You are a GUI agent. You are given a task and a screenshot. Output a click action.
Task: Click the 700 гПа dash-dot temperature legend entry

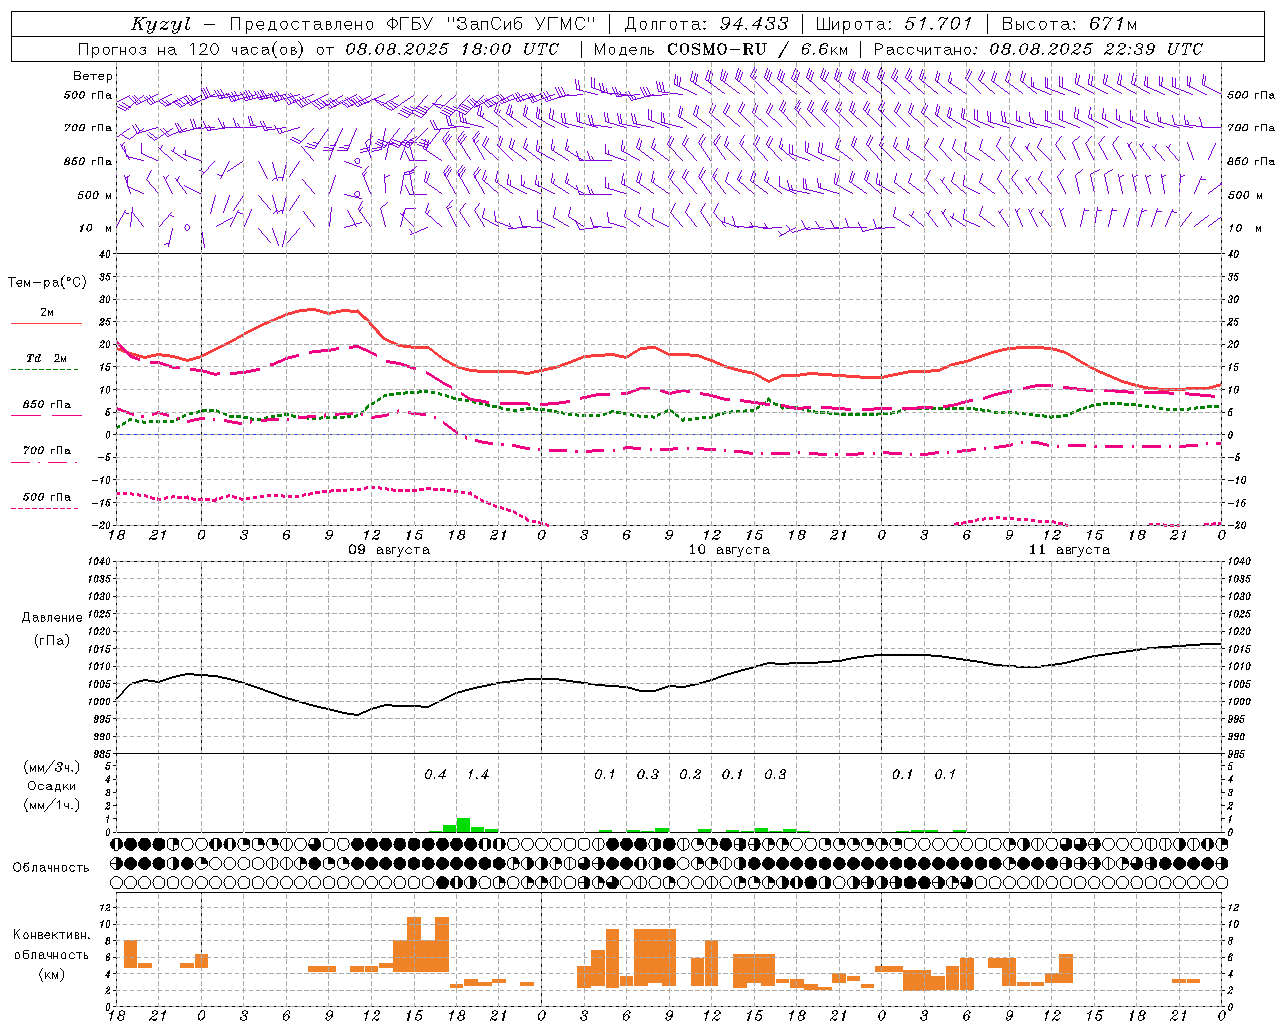[x=47, y=451]
